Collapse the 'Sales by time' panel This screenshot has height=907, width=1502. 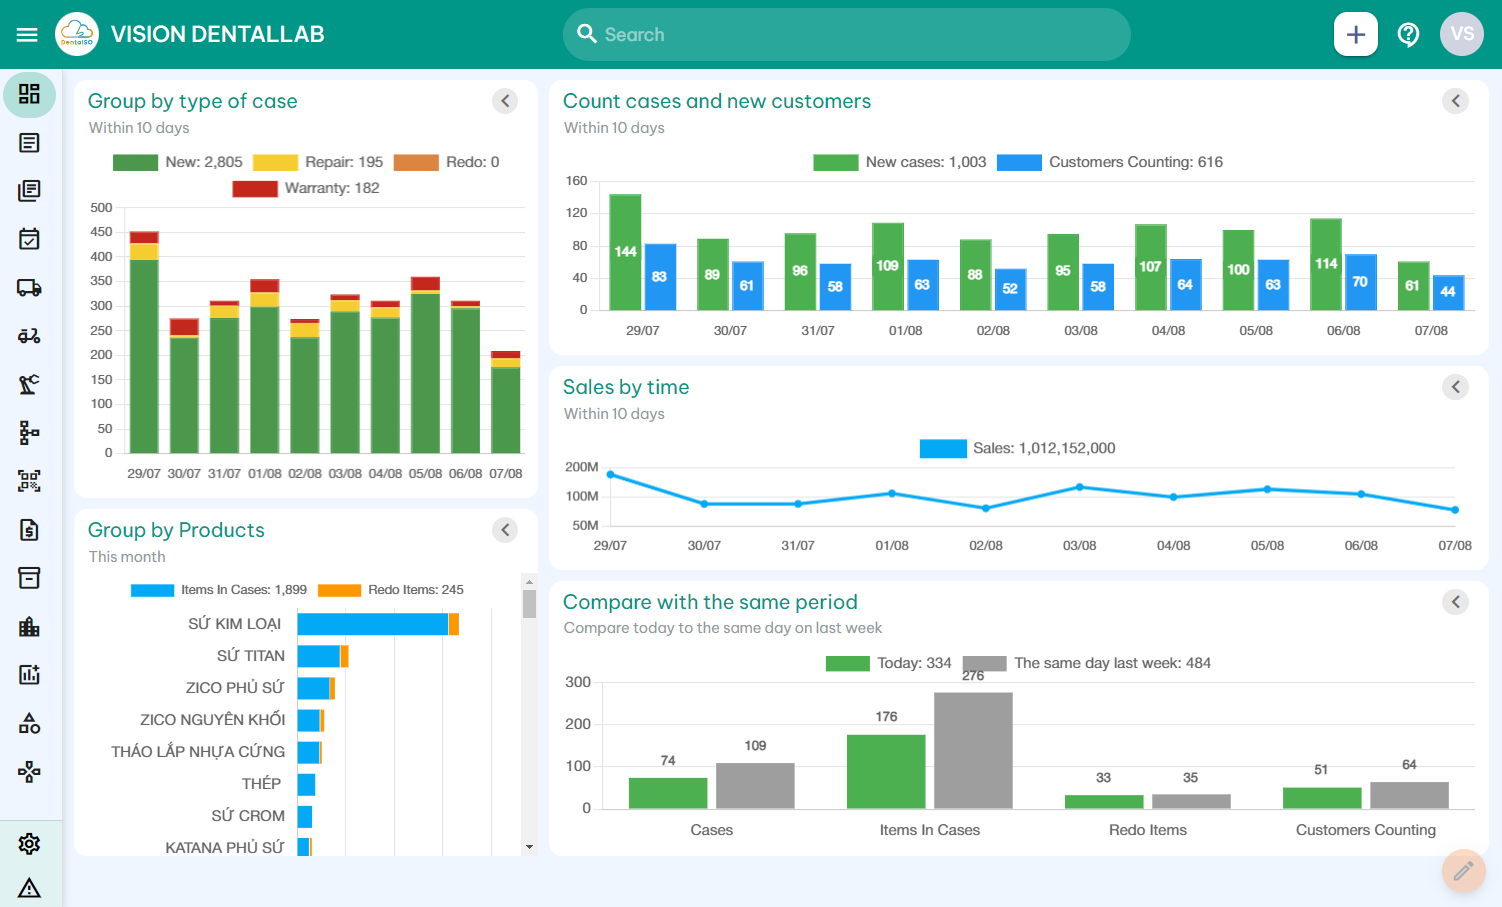click(x=1455, y=386)
